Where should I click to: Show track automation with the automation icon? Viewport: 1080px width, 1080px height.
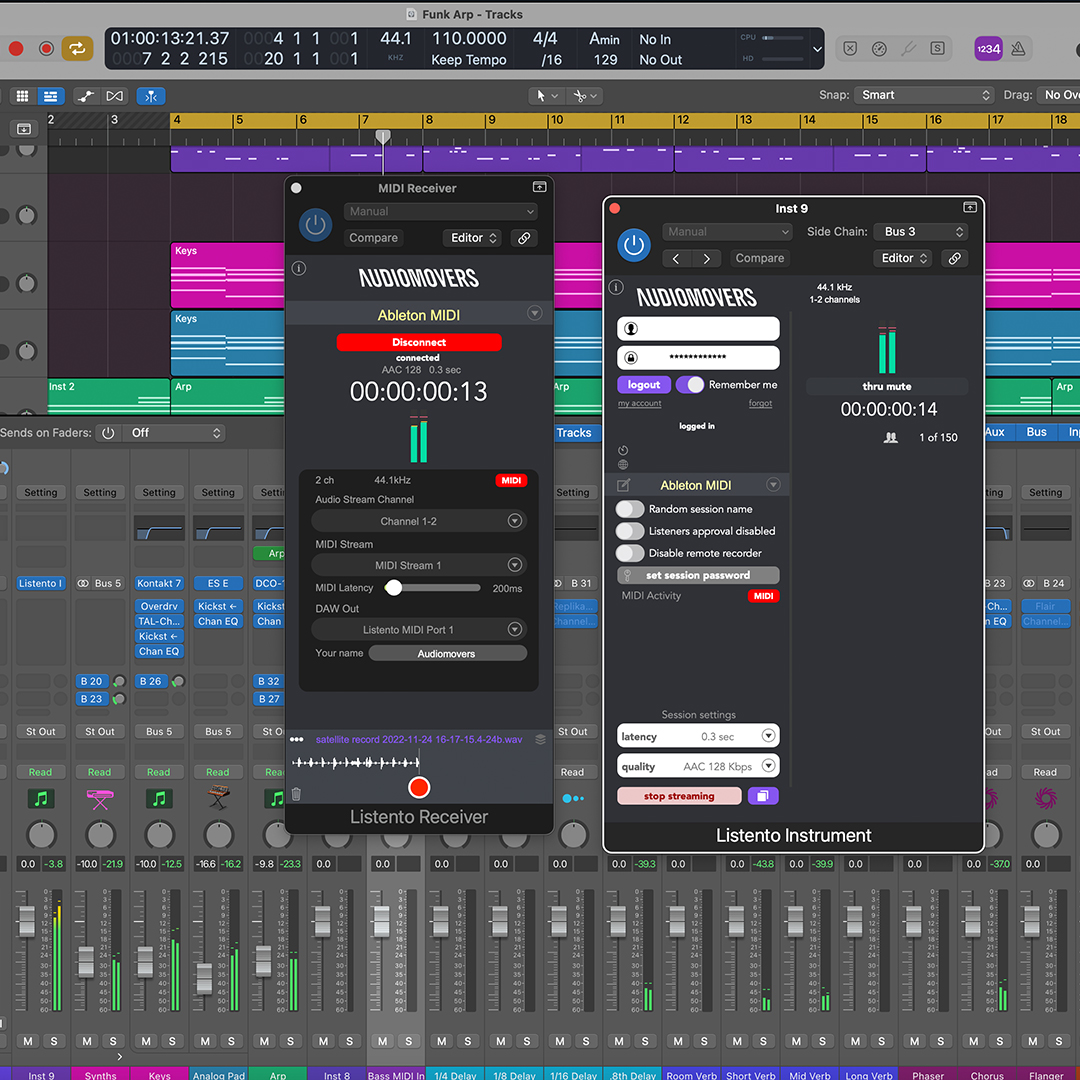[85, 96]
